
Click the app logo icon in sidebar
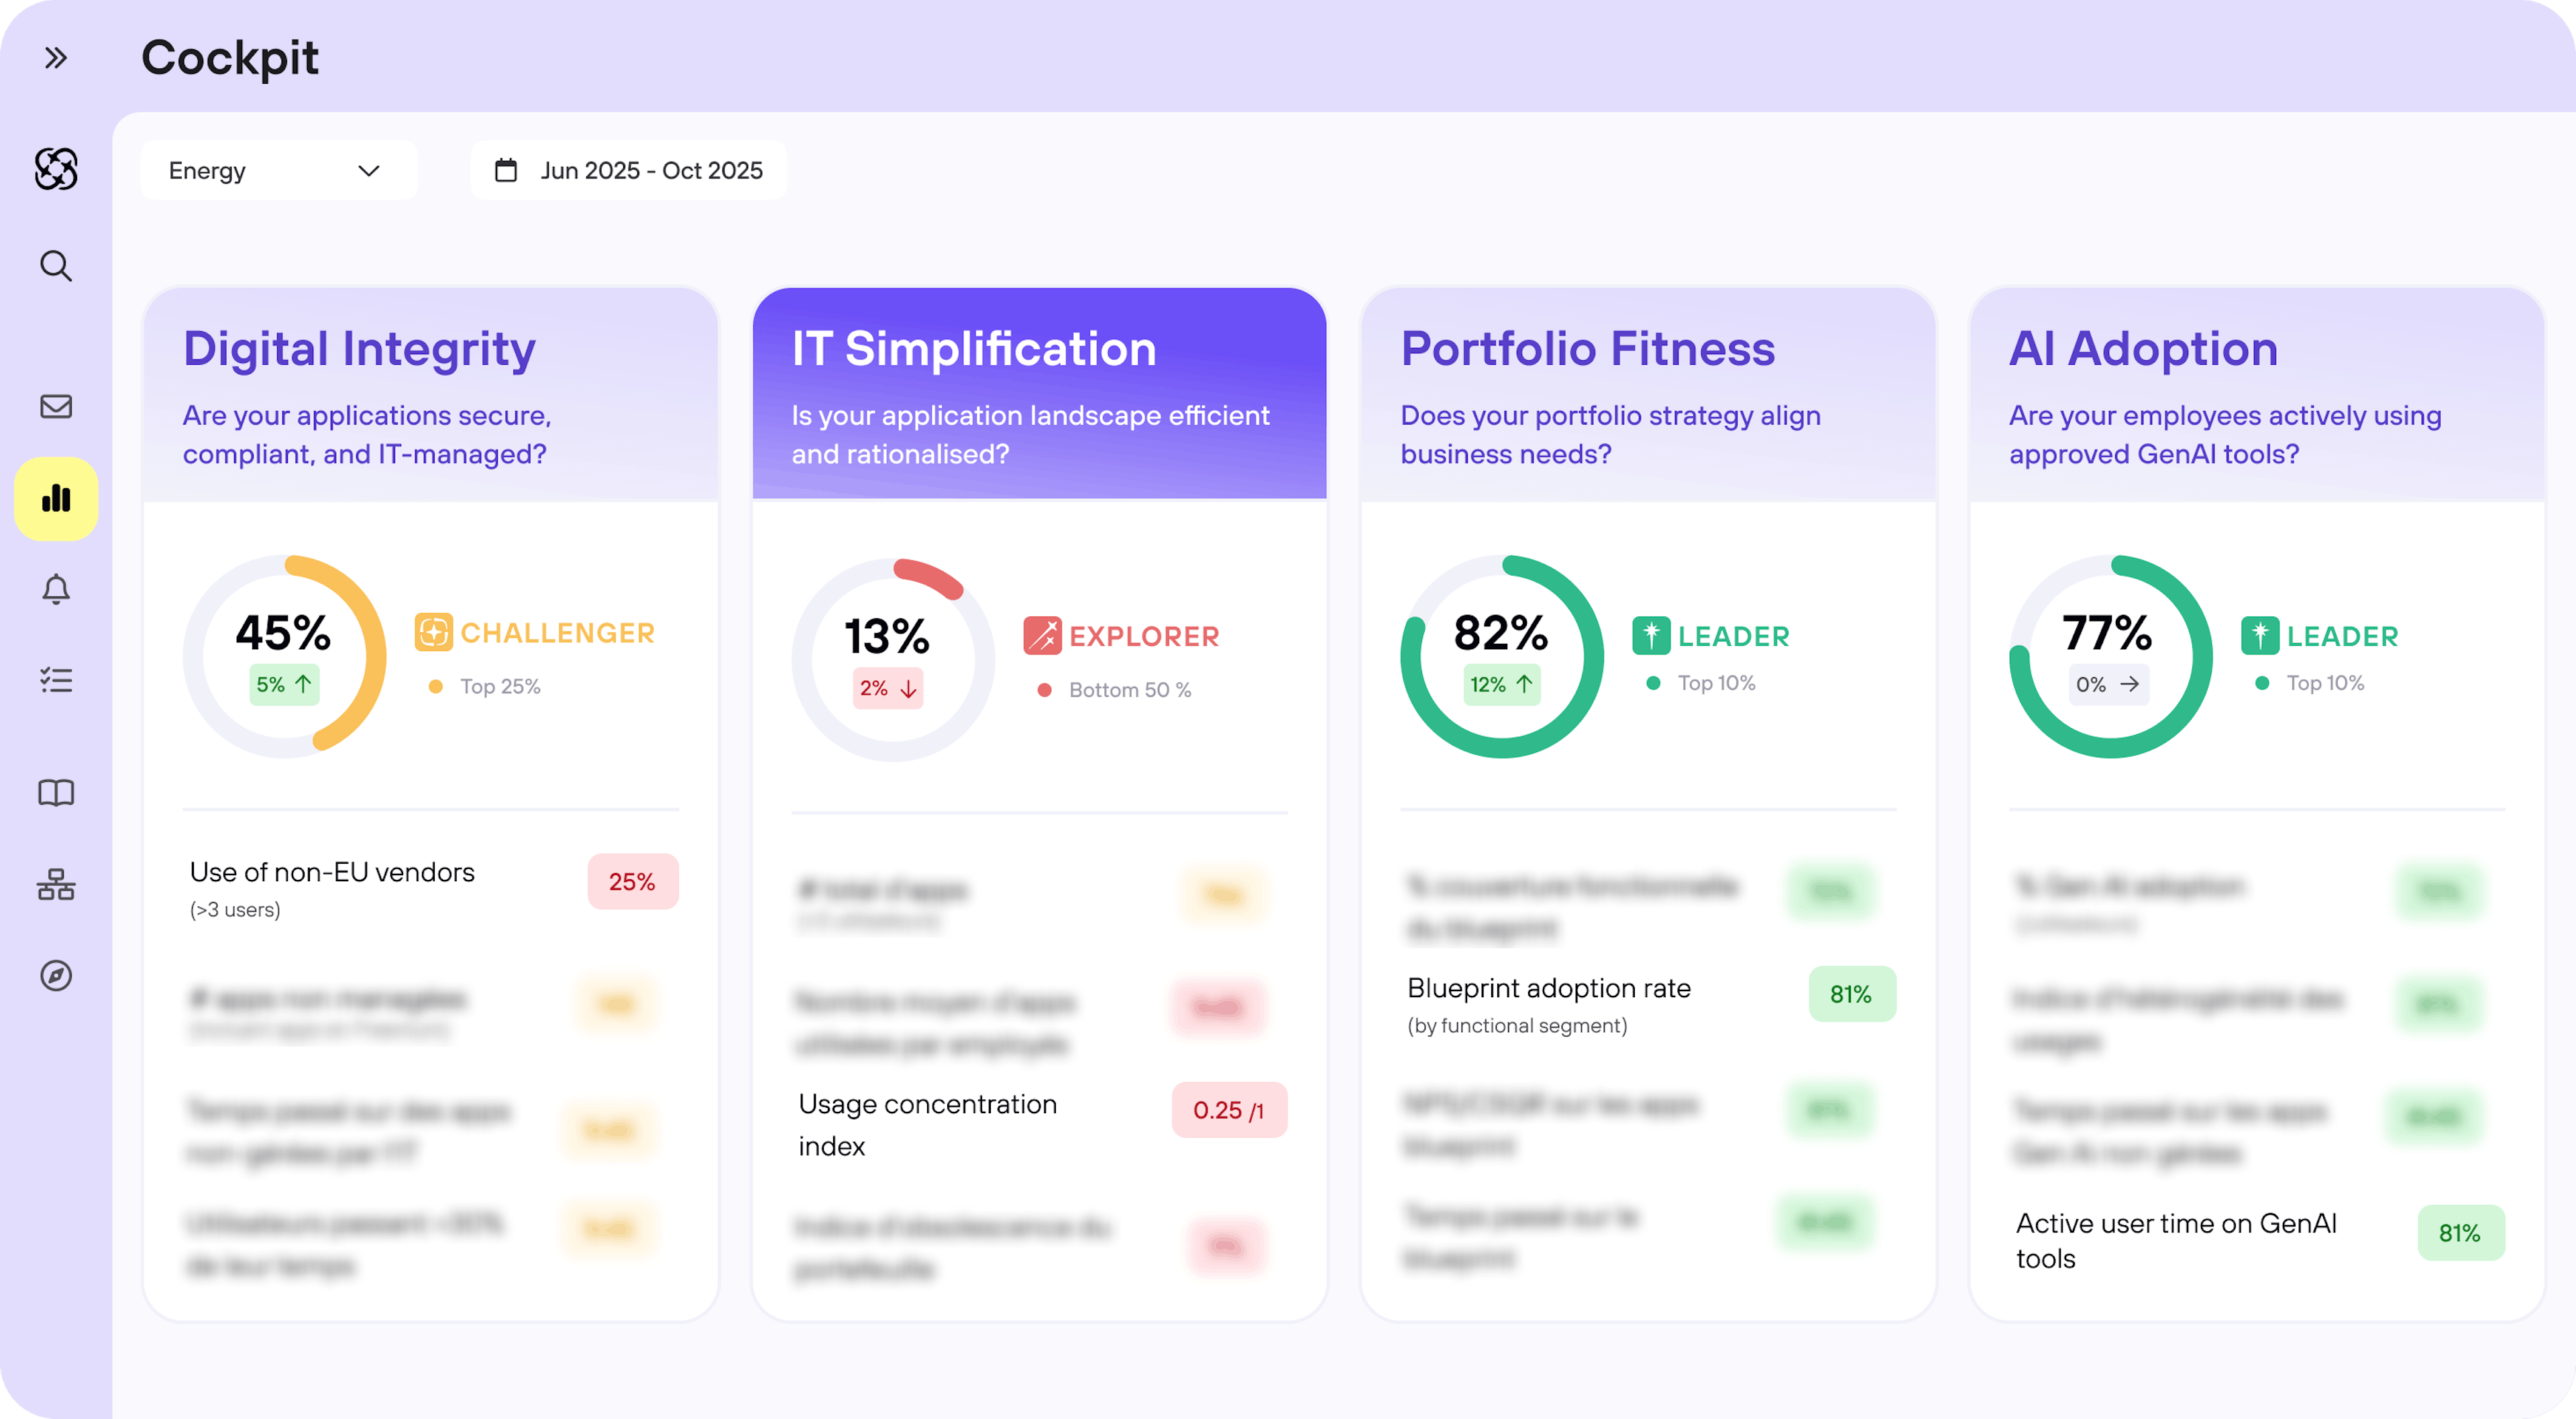(56, 169)
